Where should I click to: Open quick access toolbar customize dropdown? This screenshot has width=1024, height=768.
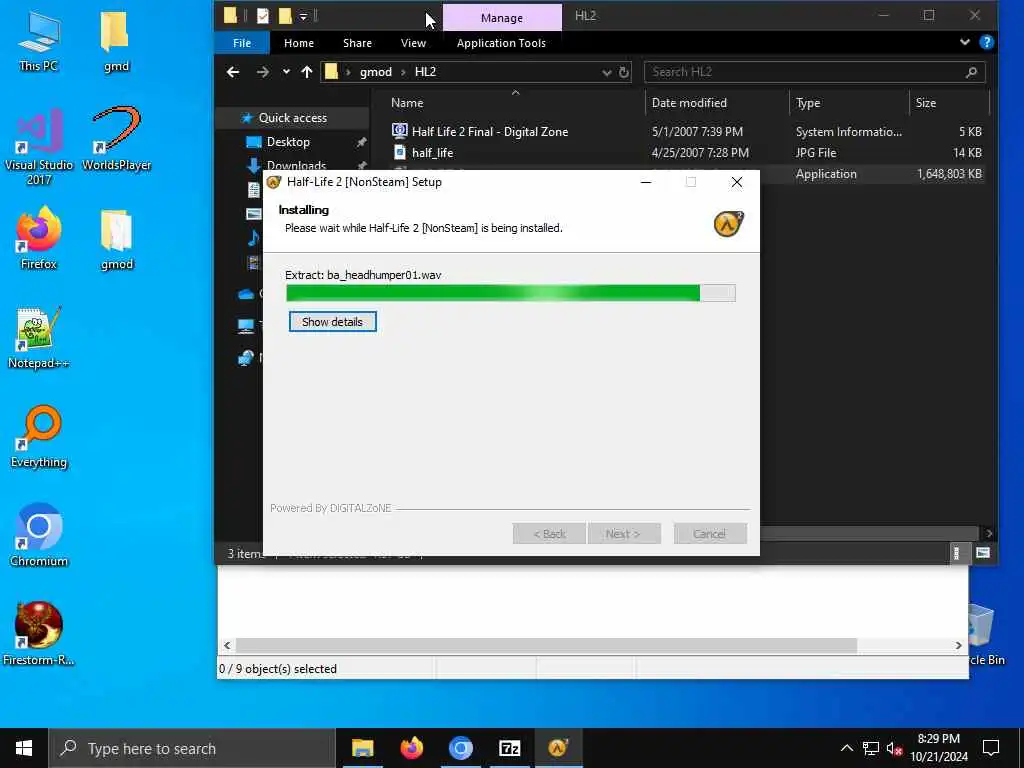(x=304, y=16)
